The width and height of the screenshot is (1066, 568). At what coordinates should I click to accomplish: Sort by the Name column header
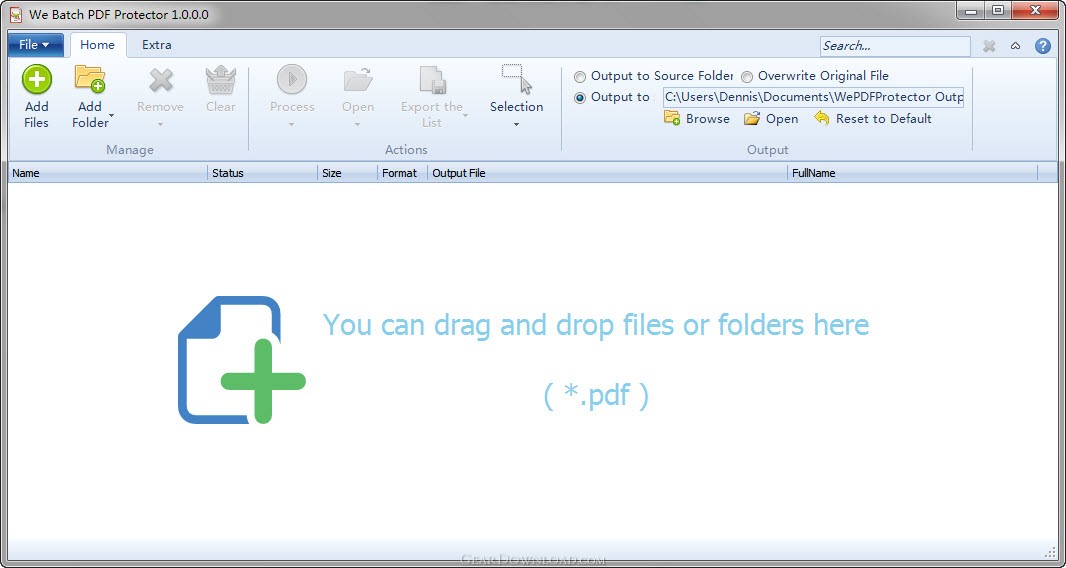click(107, 173)
